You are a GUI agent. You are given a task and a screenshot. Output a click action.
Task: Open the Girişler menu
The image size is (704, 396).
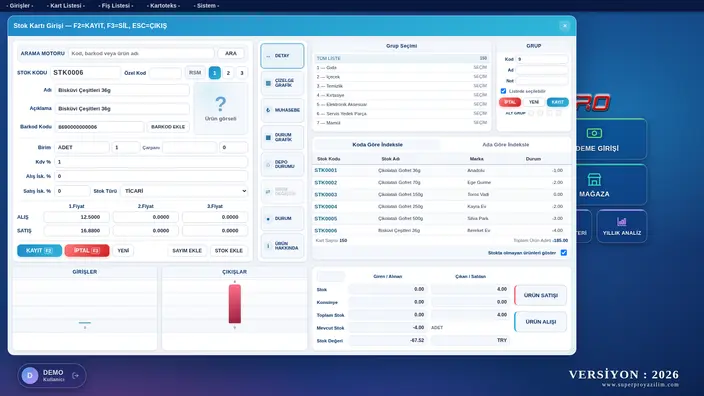(20, 5)
